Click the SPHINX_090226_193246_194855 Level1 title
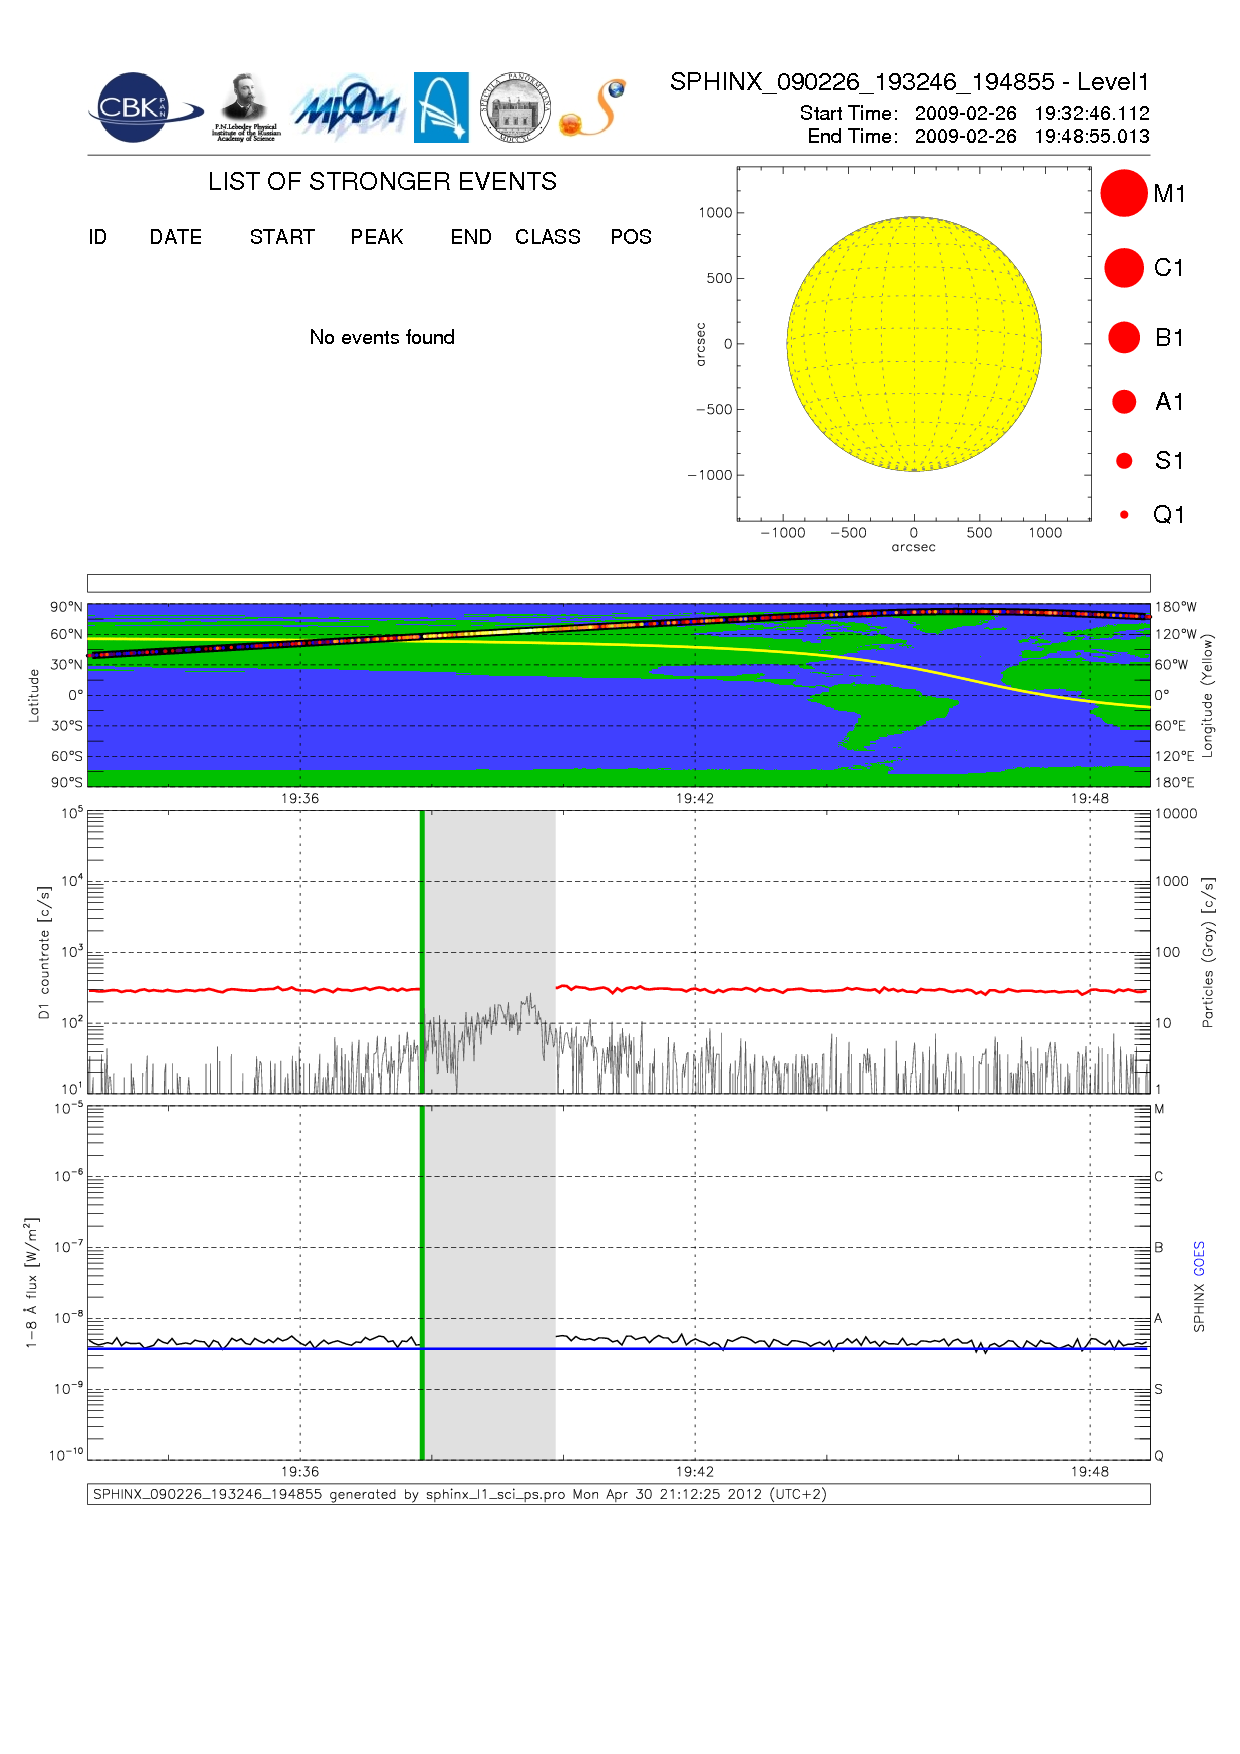The height and width of the screenshot is (1754, 1240). tap(909, 82)
